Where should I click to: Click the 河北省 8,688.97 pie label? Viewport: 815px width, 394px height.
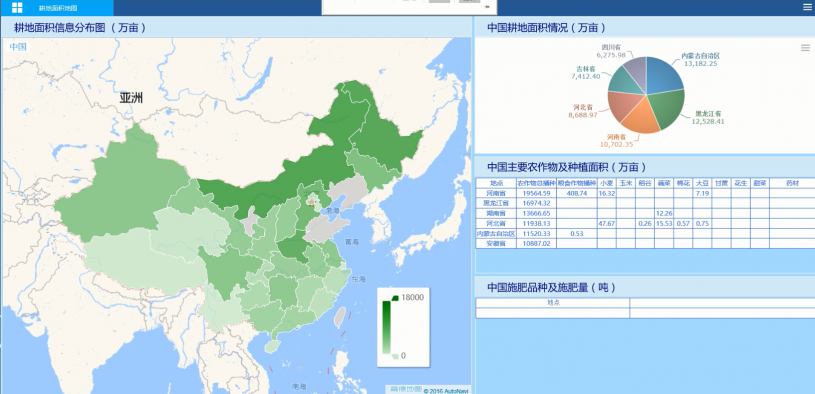(x=582, y=111)
